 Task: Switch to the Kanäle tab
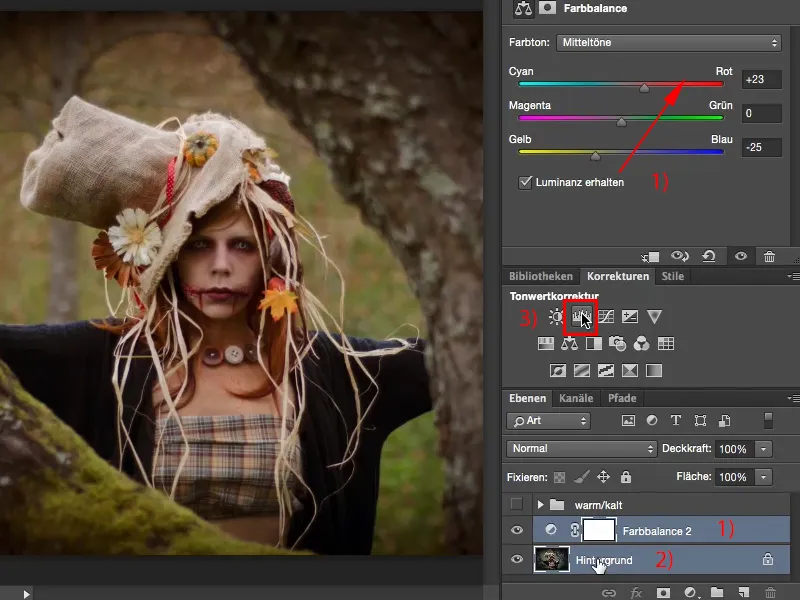point(576,398)
